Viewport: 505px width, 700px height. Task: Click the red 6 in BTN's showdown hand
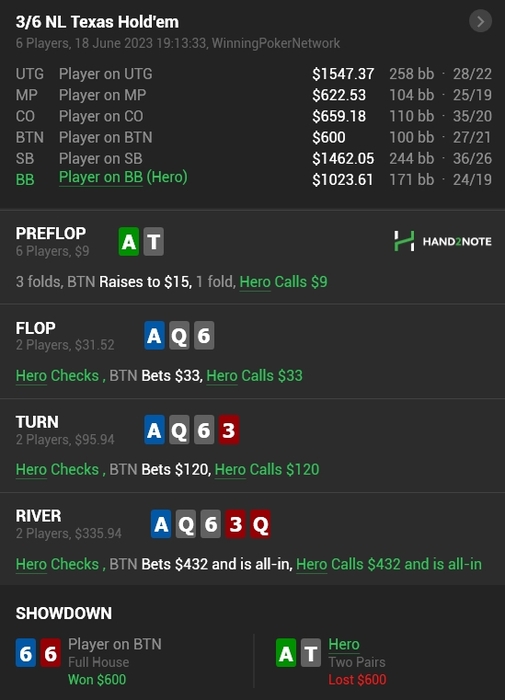50,653
